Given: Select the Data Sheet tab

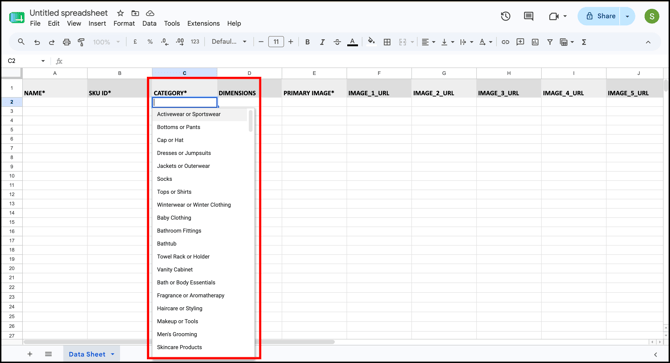Looking at the screenshot, I should (91, 354).
